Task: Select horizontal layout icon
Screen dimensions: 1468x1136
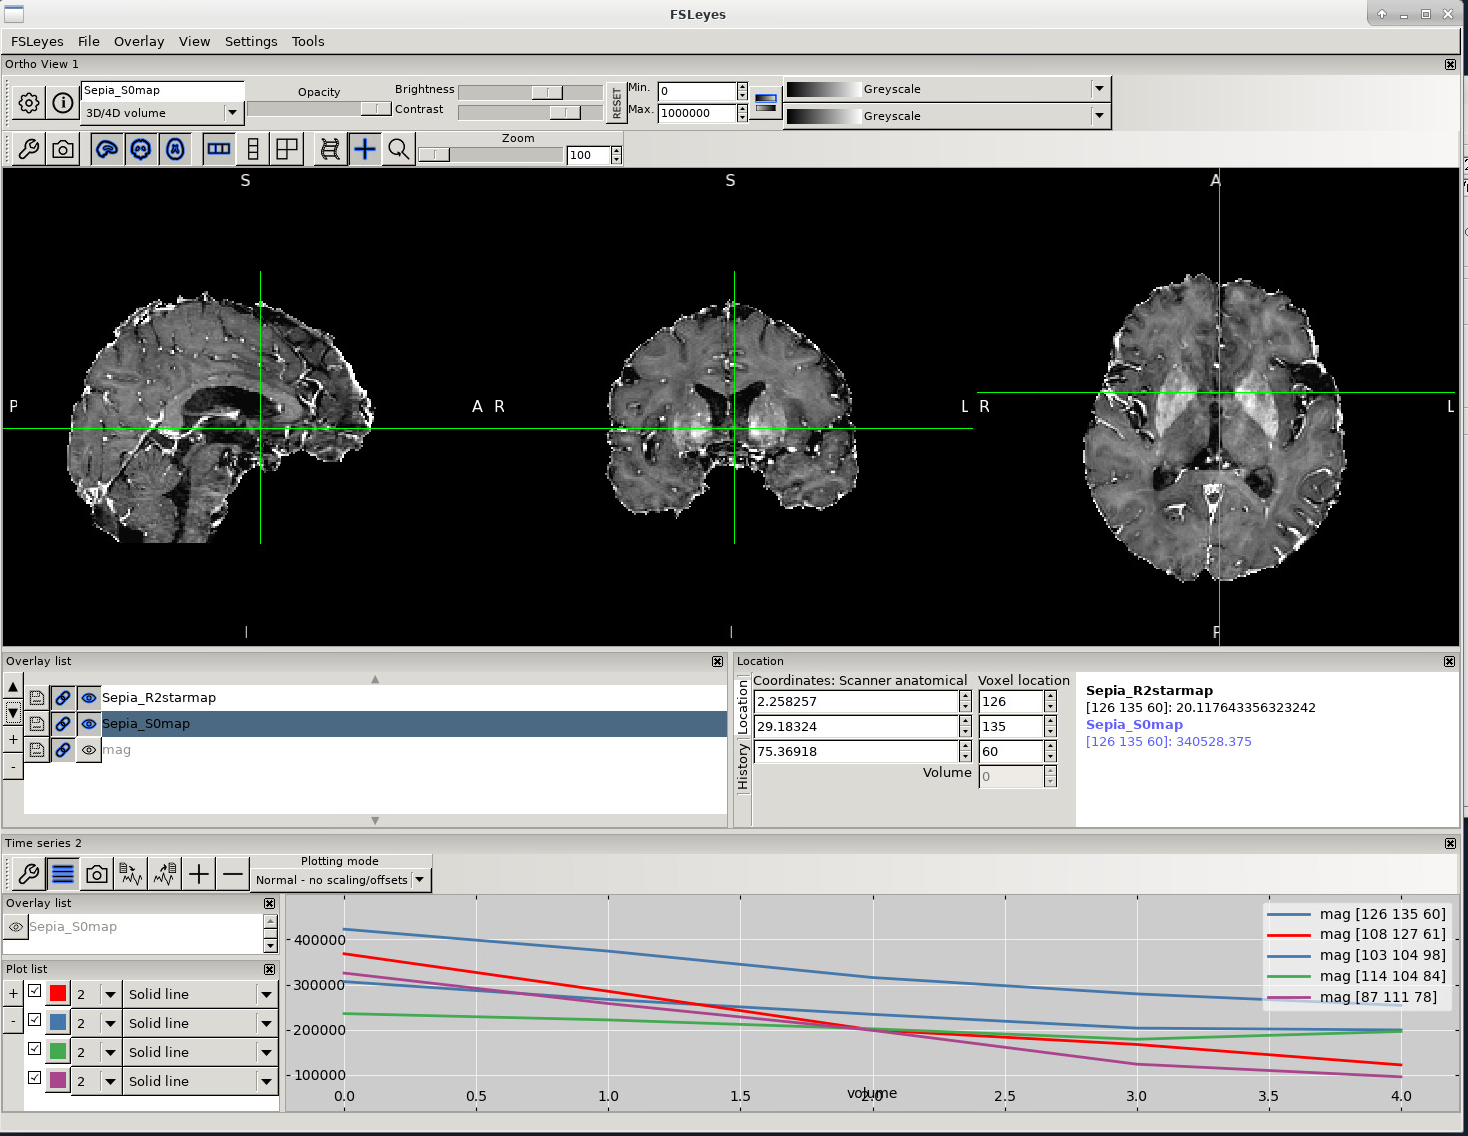Action: click(x=219, y=149)
